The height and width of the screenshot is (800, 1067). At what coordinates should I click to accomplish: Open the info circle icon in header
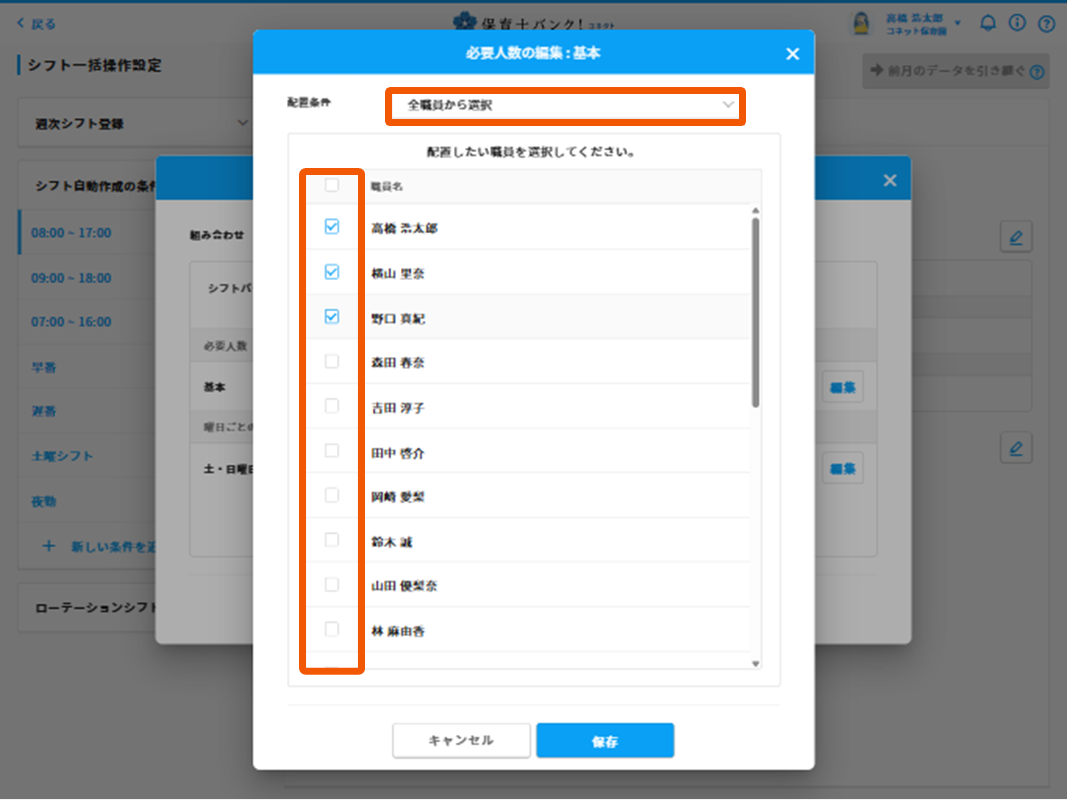coord(1017,23)
